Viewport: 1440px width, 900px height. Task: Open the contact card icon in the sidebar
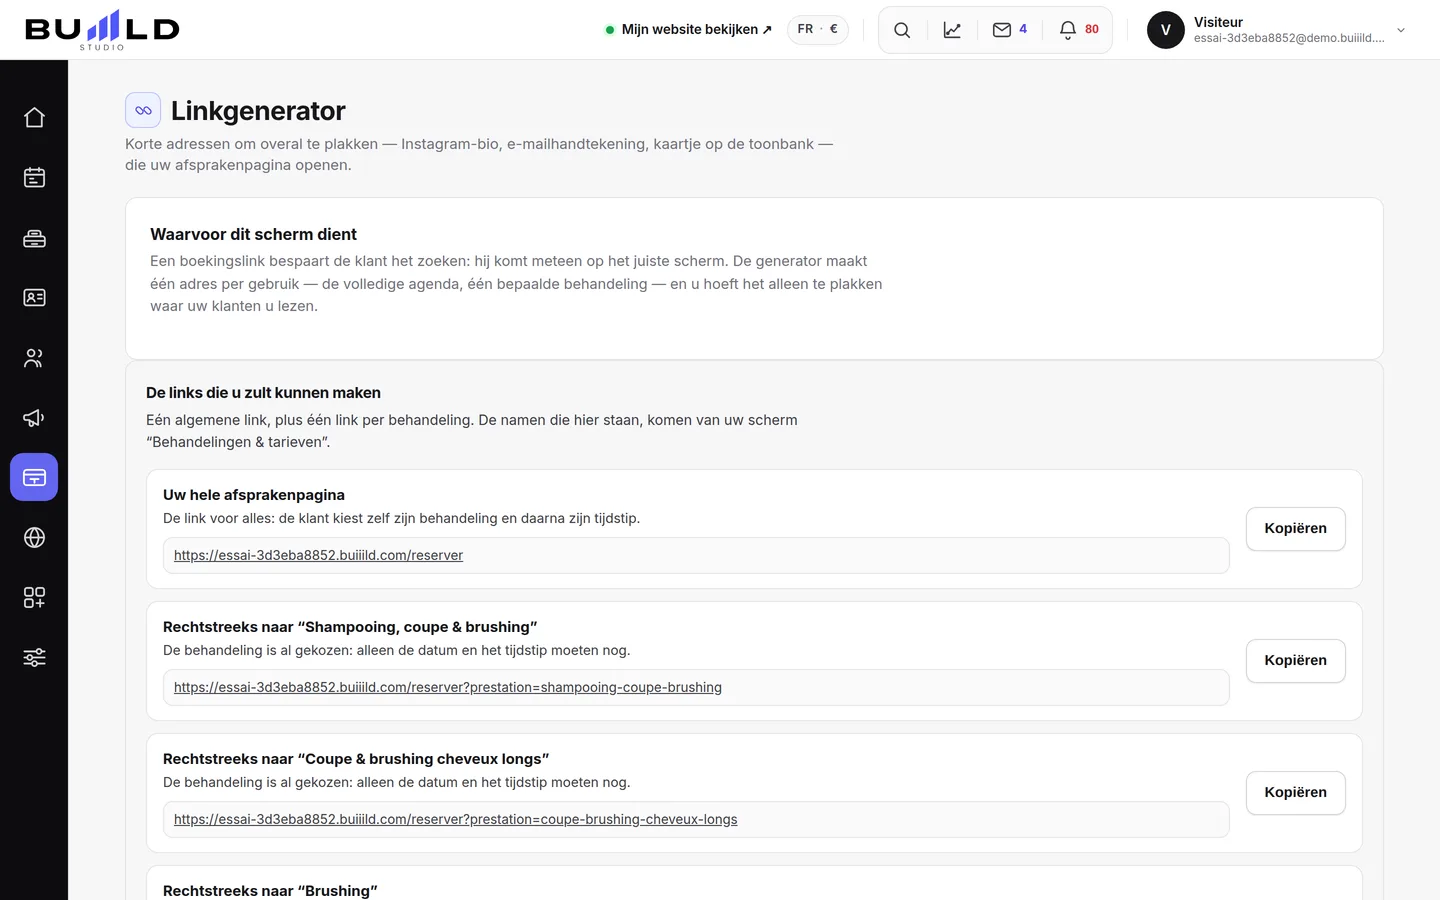coord(34,298)
